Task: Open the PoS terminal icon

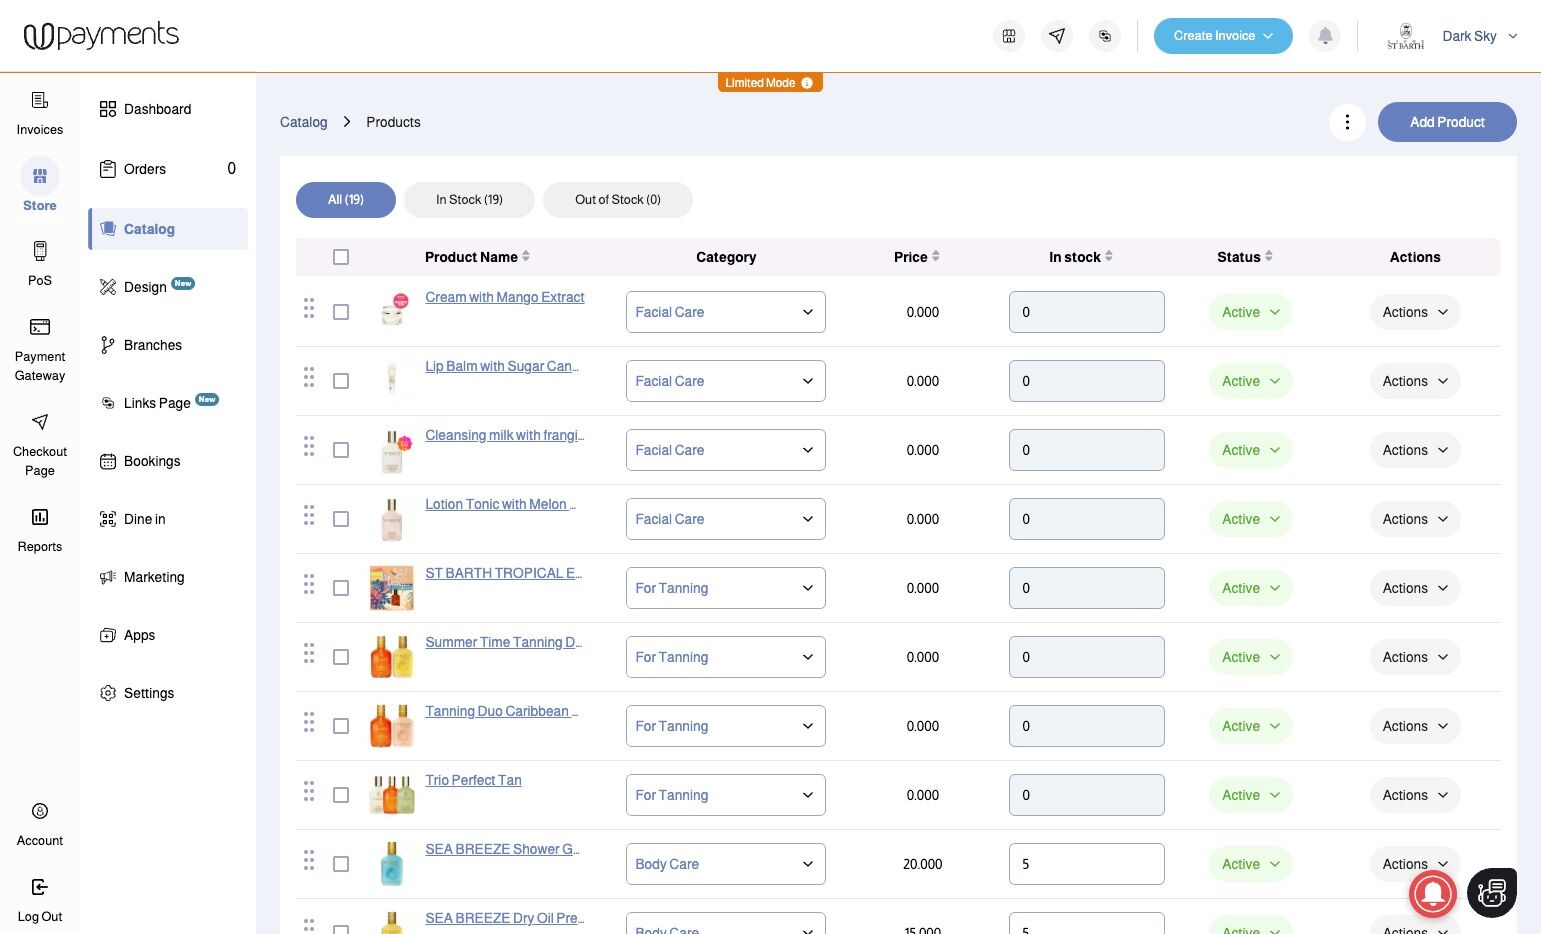Action: (x=40, y=251)
